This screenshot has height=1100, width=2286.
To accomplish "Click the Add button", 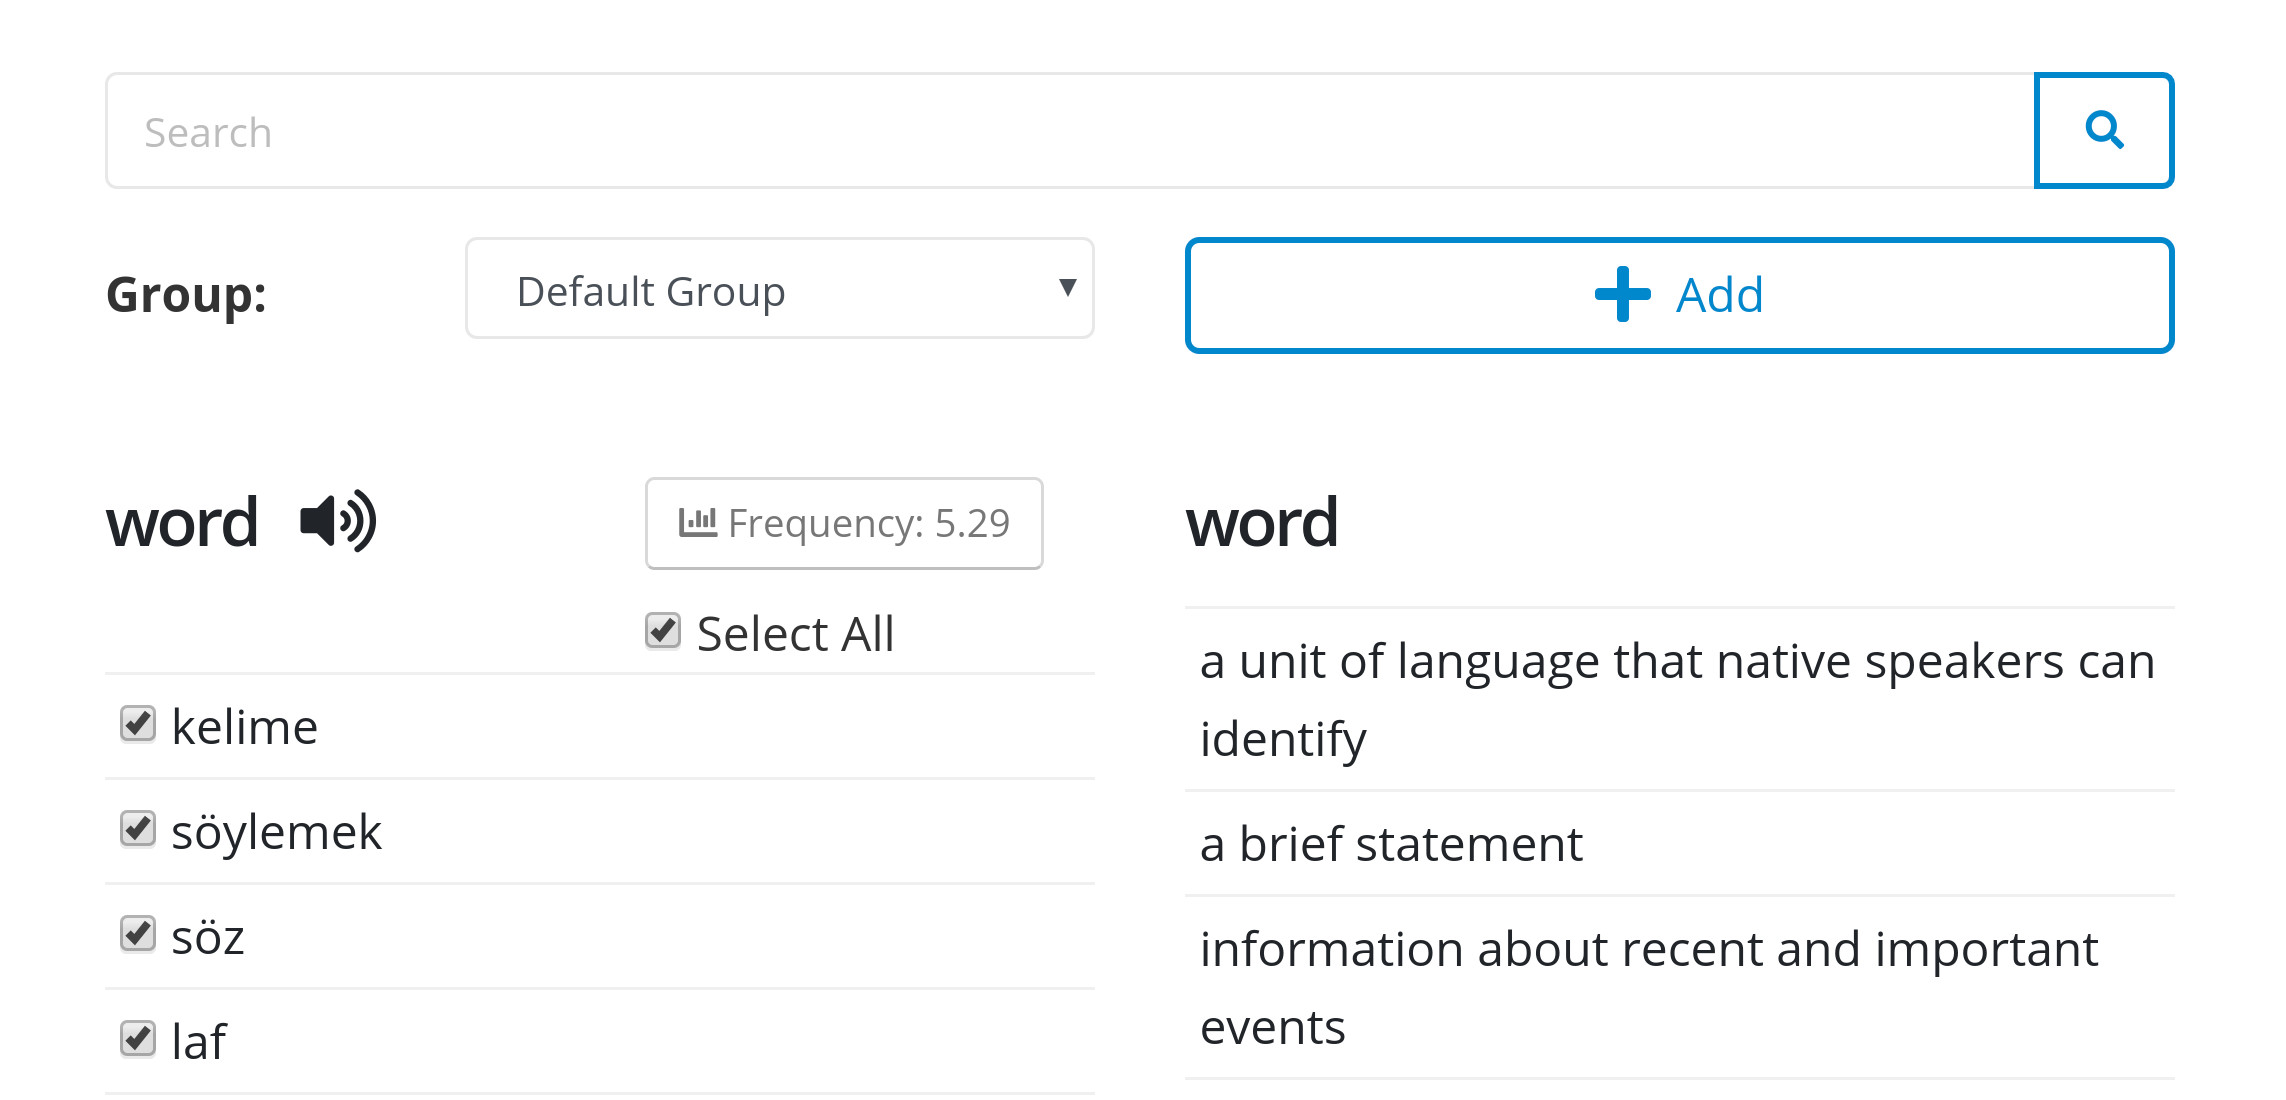I will pyautogui.click(x=1679, y=295).
